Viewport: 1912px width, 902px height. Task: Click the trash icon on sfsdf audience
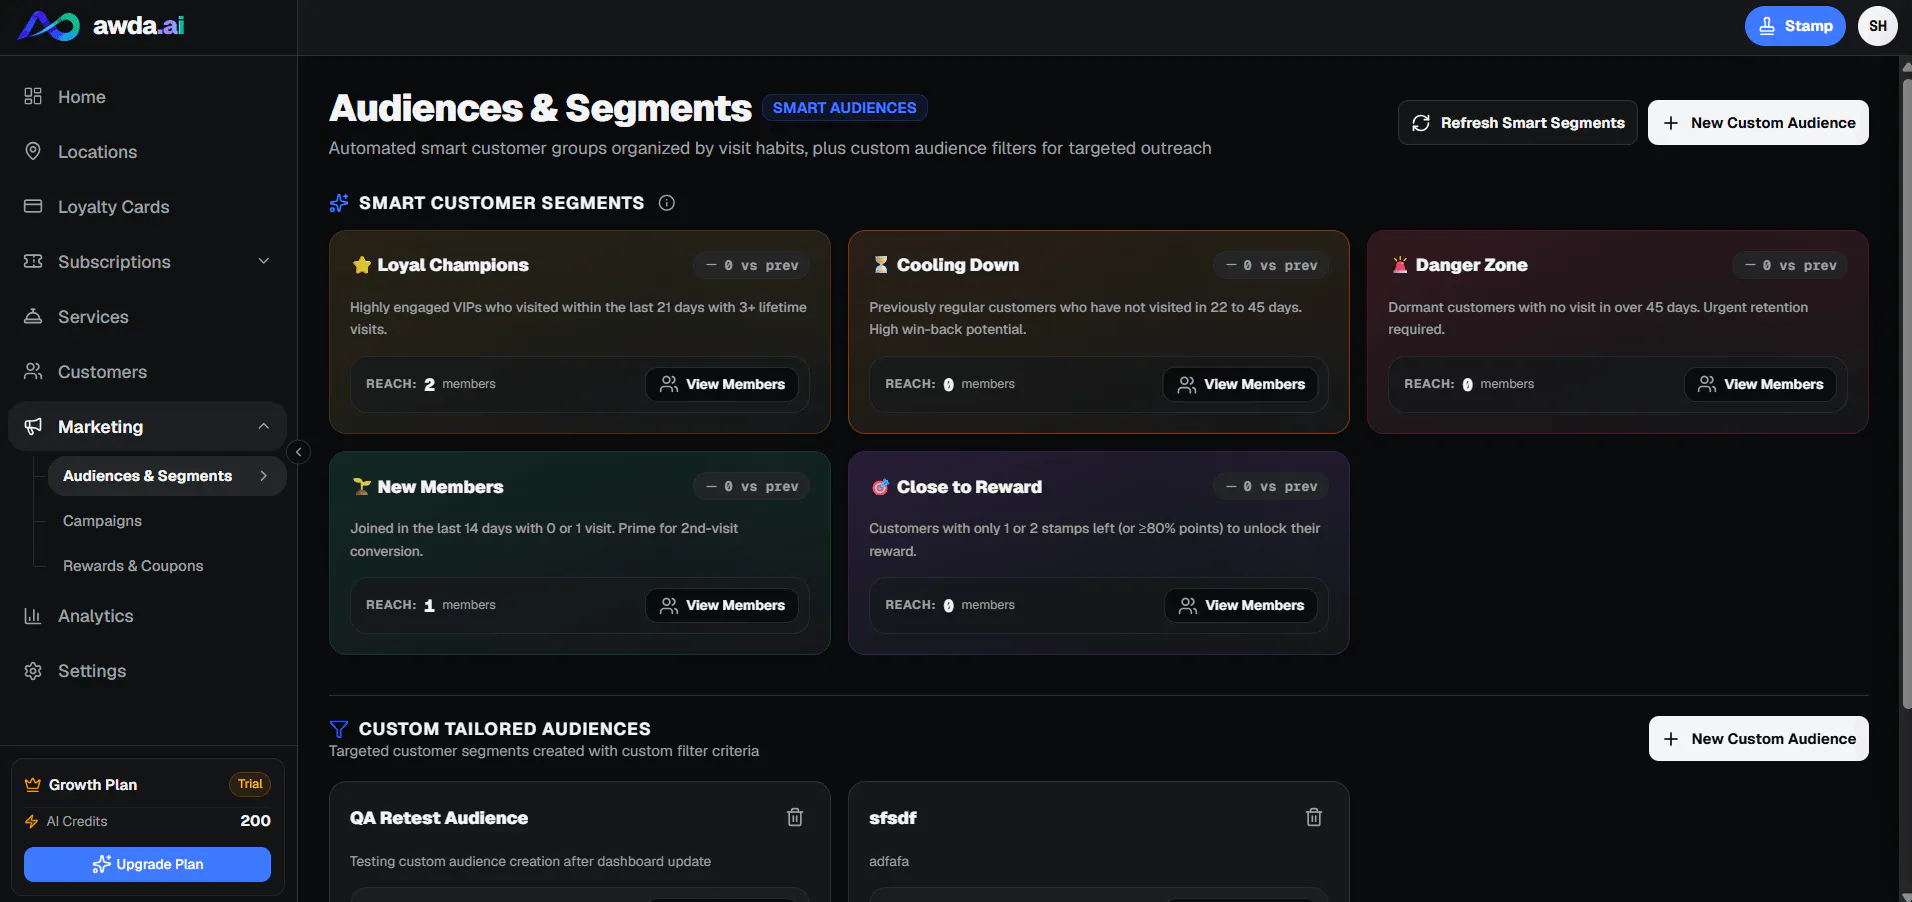(x=1314, y=817)
